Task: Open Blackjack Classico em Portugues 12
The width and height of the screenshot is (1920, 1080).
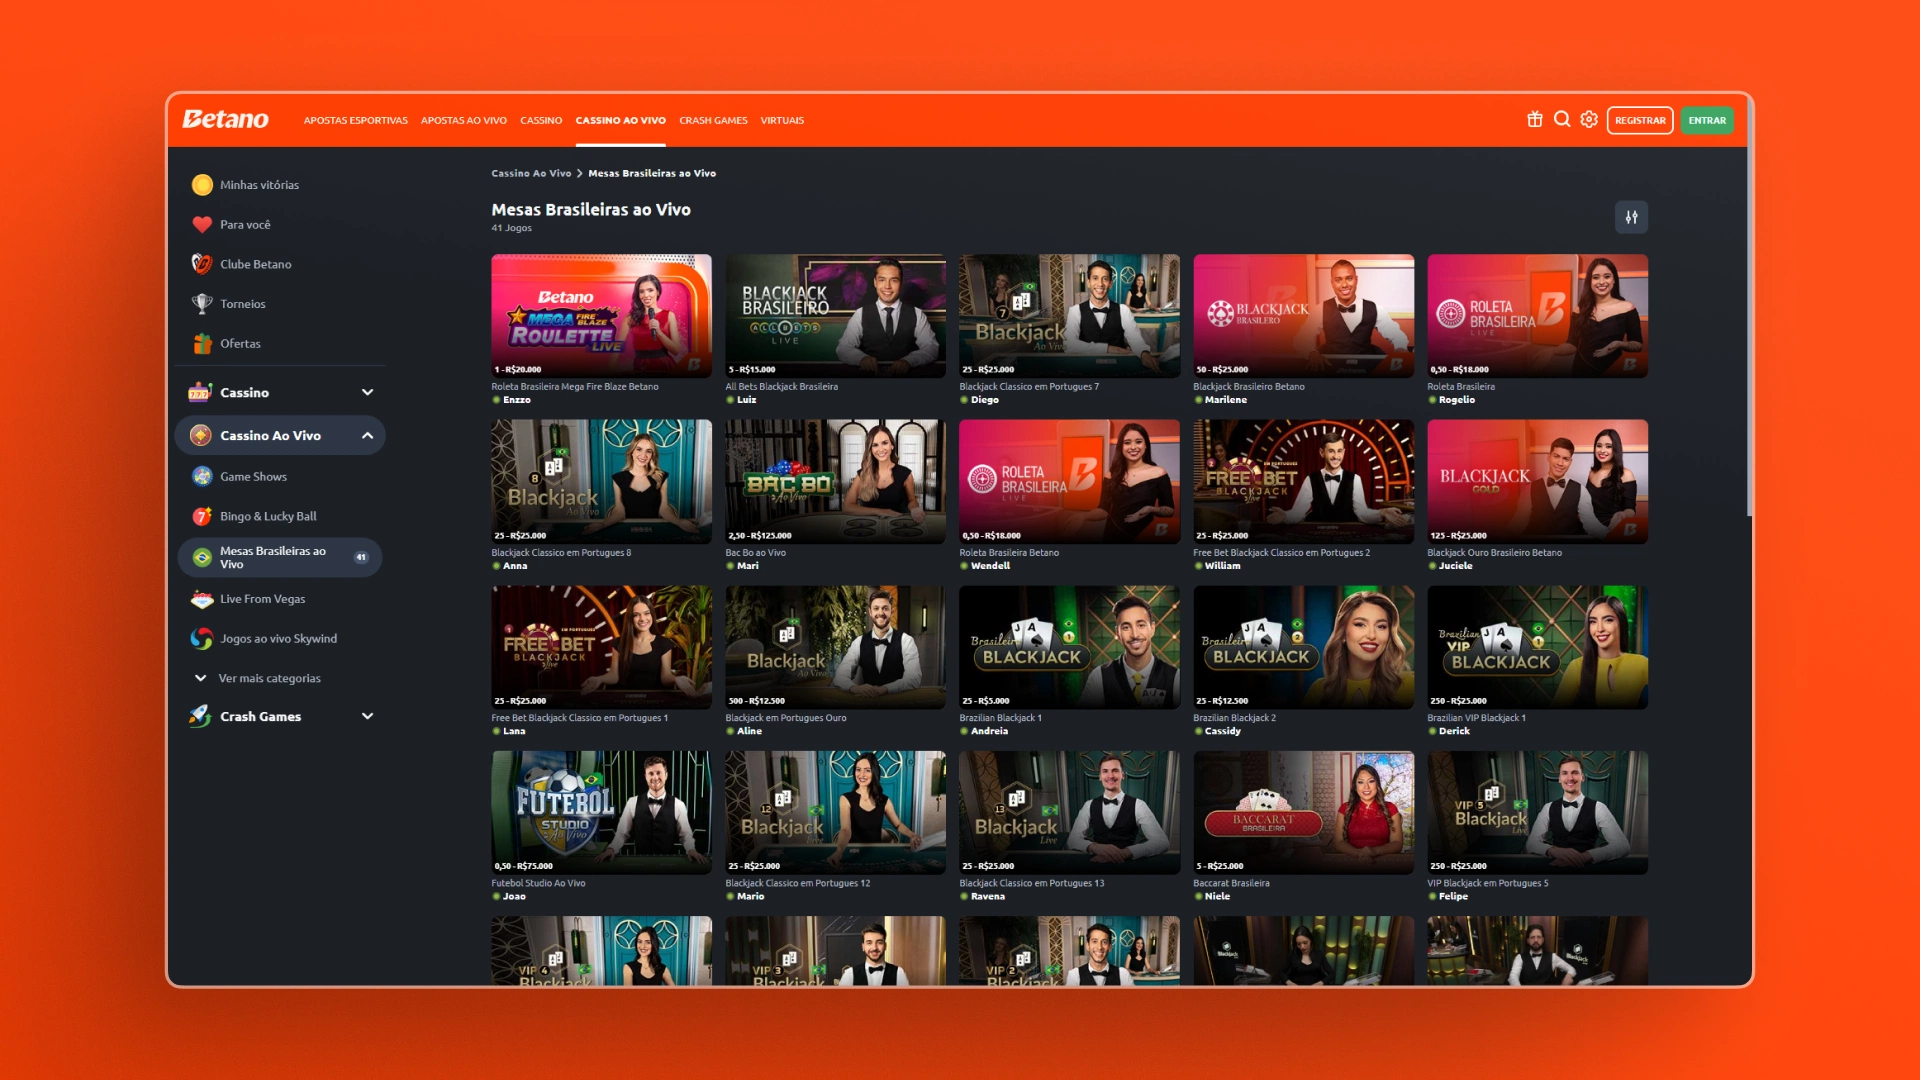Action: pos(835,813)
